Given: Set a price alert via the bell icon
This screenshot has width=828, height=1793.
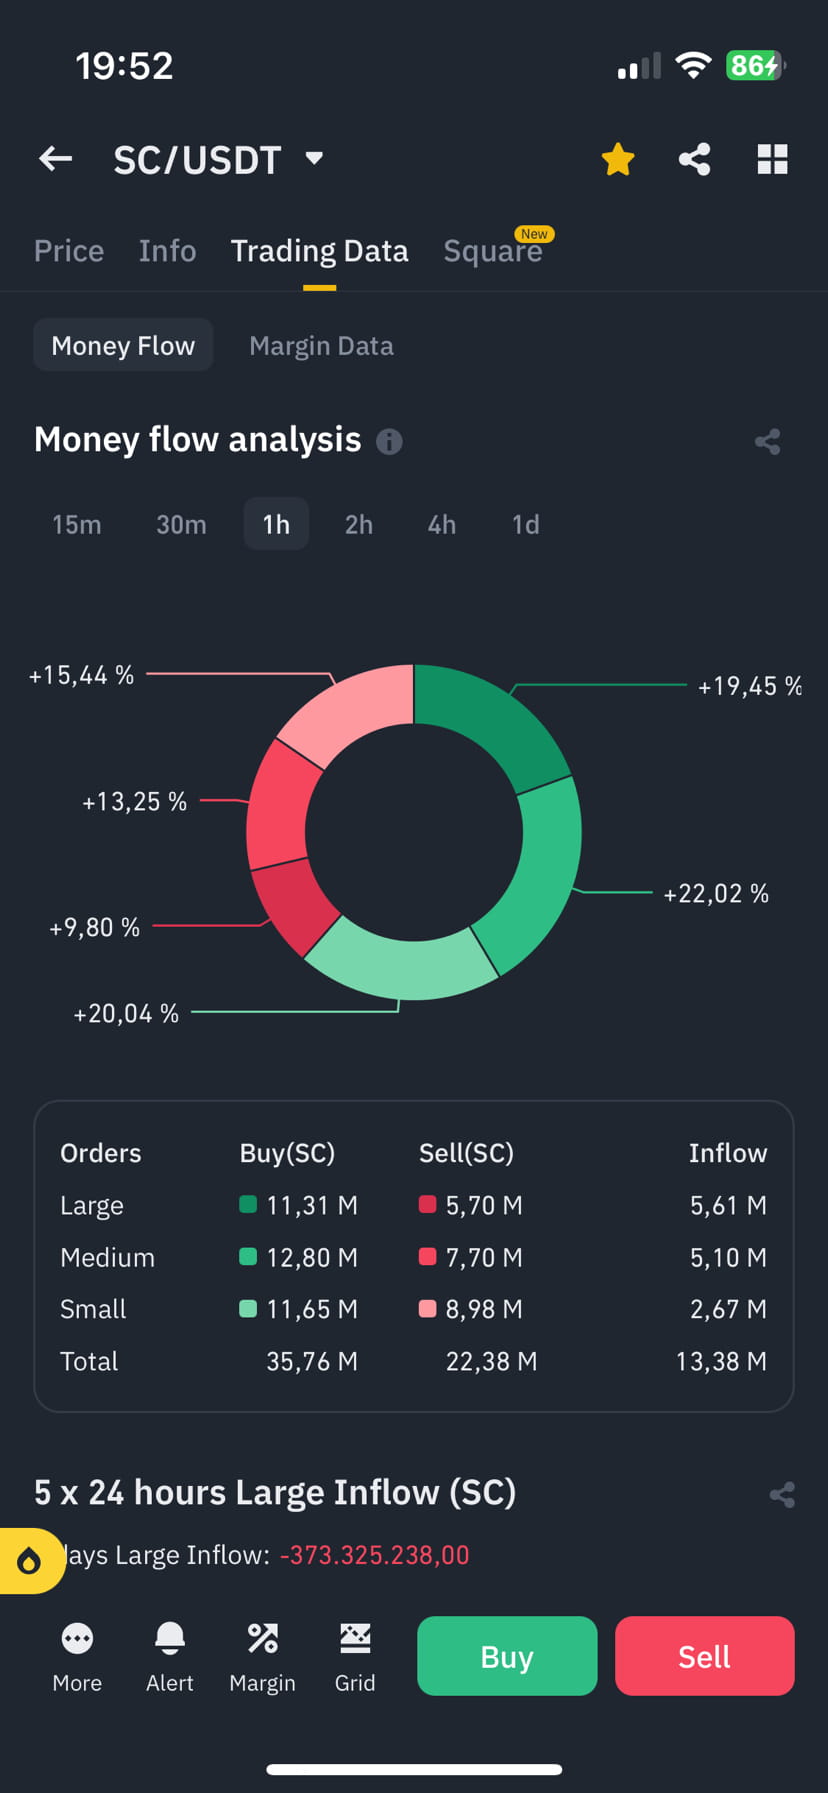Looking at the screenshot, I should click(x=169, y=1656).
